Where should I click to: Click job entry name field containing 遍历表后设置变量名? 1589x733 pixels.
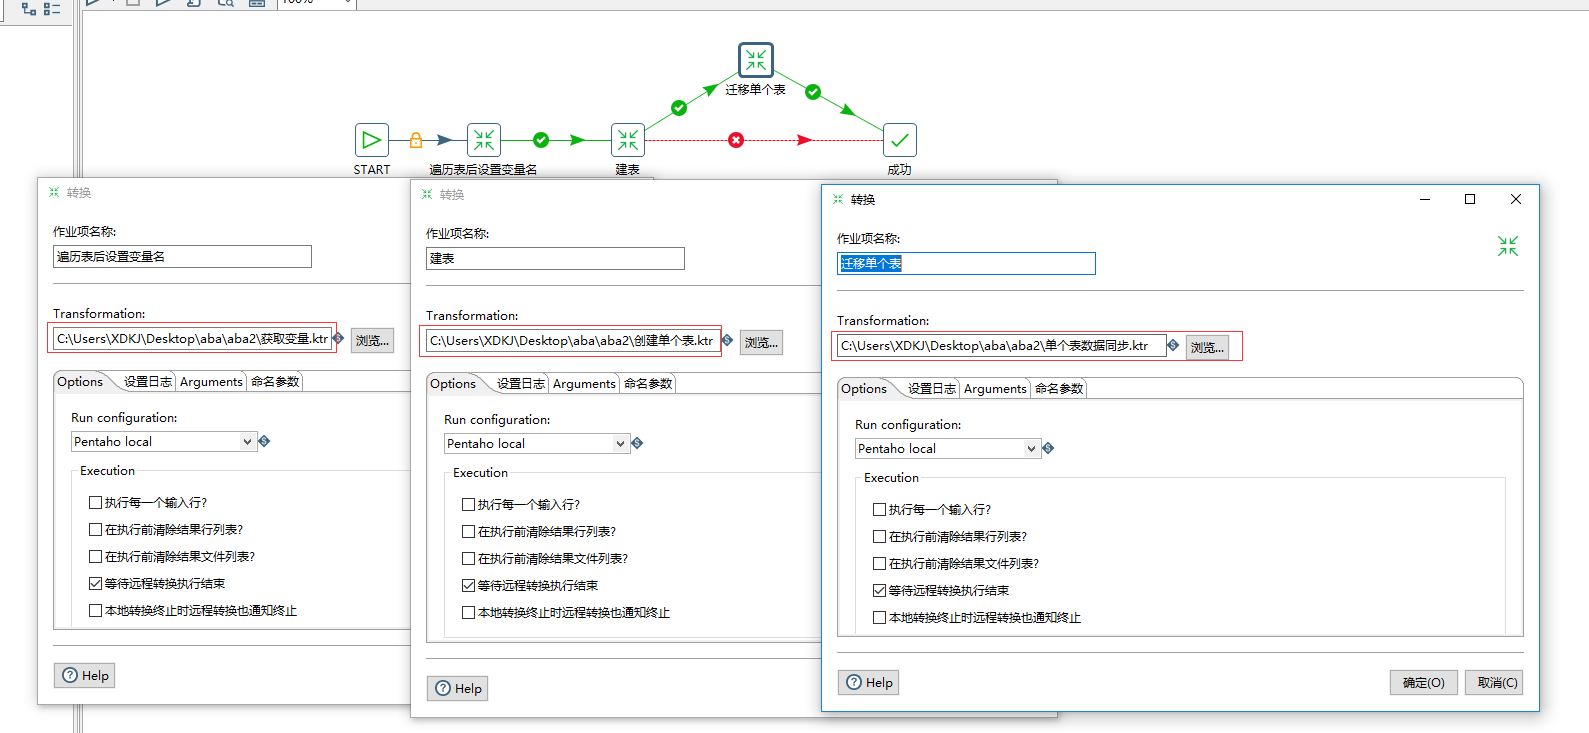(182, 256)
